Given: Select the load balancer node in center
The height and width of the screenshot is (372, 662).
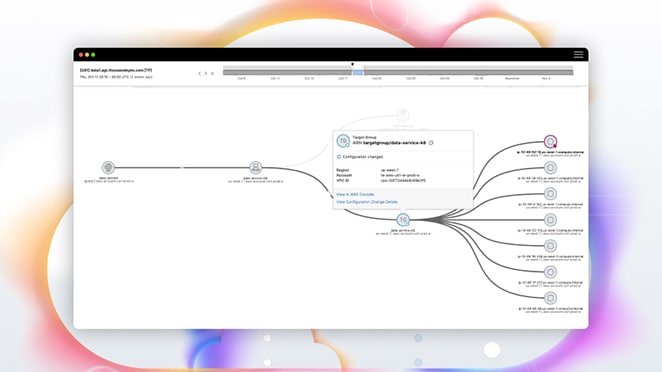Looking at the screenshot, I should 255,168.
